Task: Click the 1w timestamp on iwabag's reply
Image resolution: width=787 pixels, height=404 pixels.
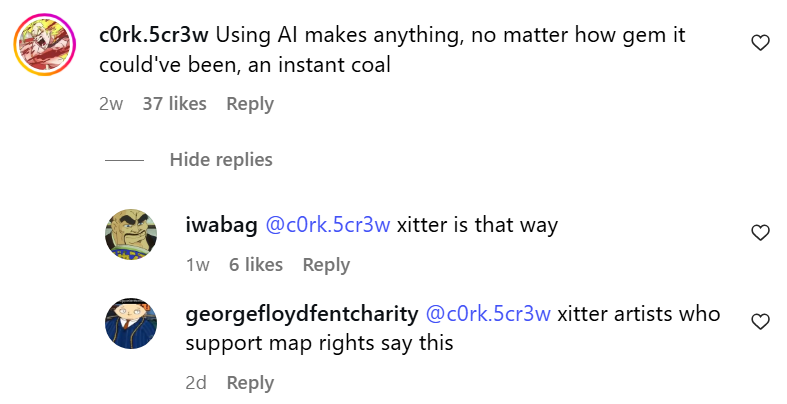Action: 197,265
